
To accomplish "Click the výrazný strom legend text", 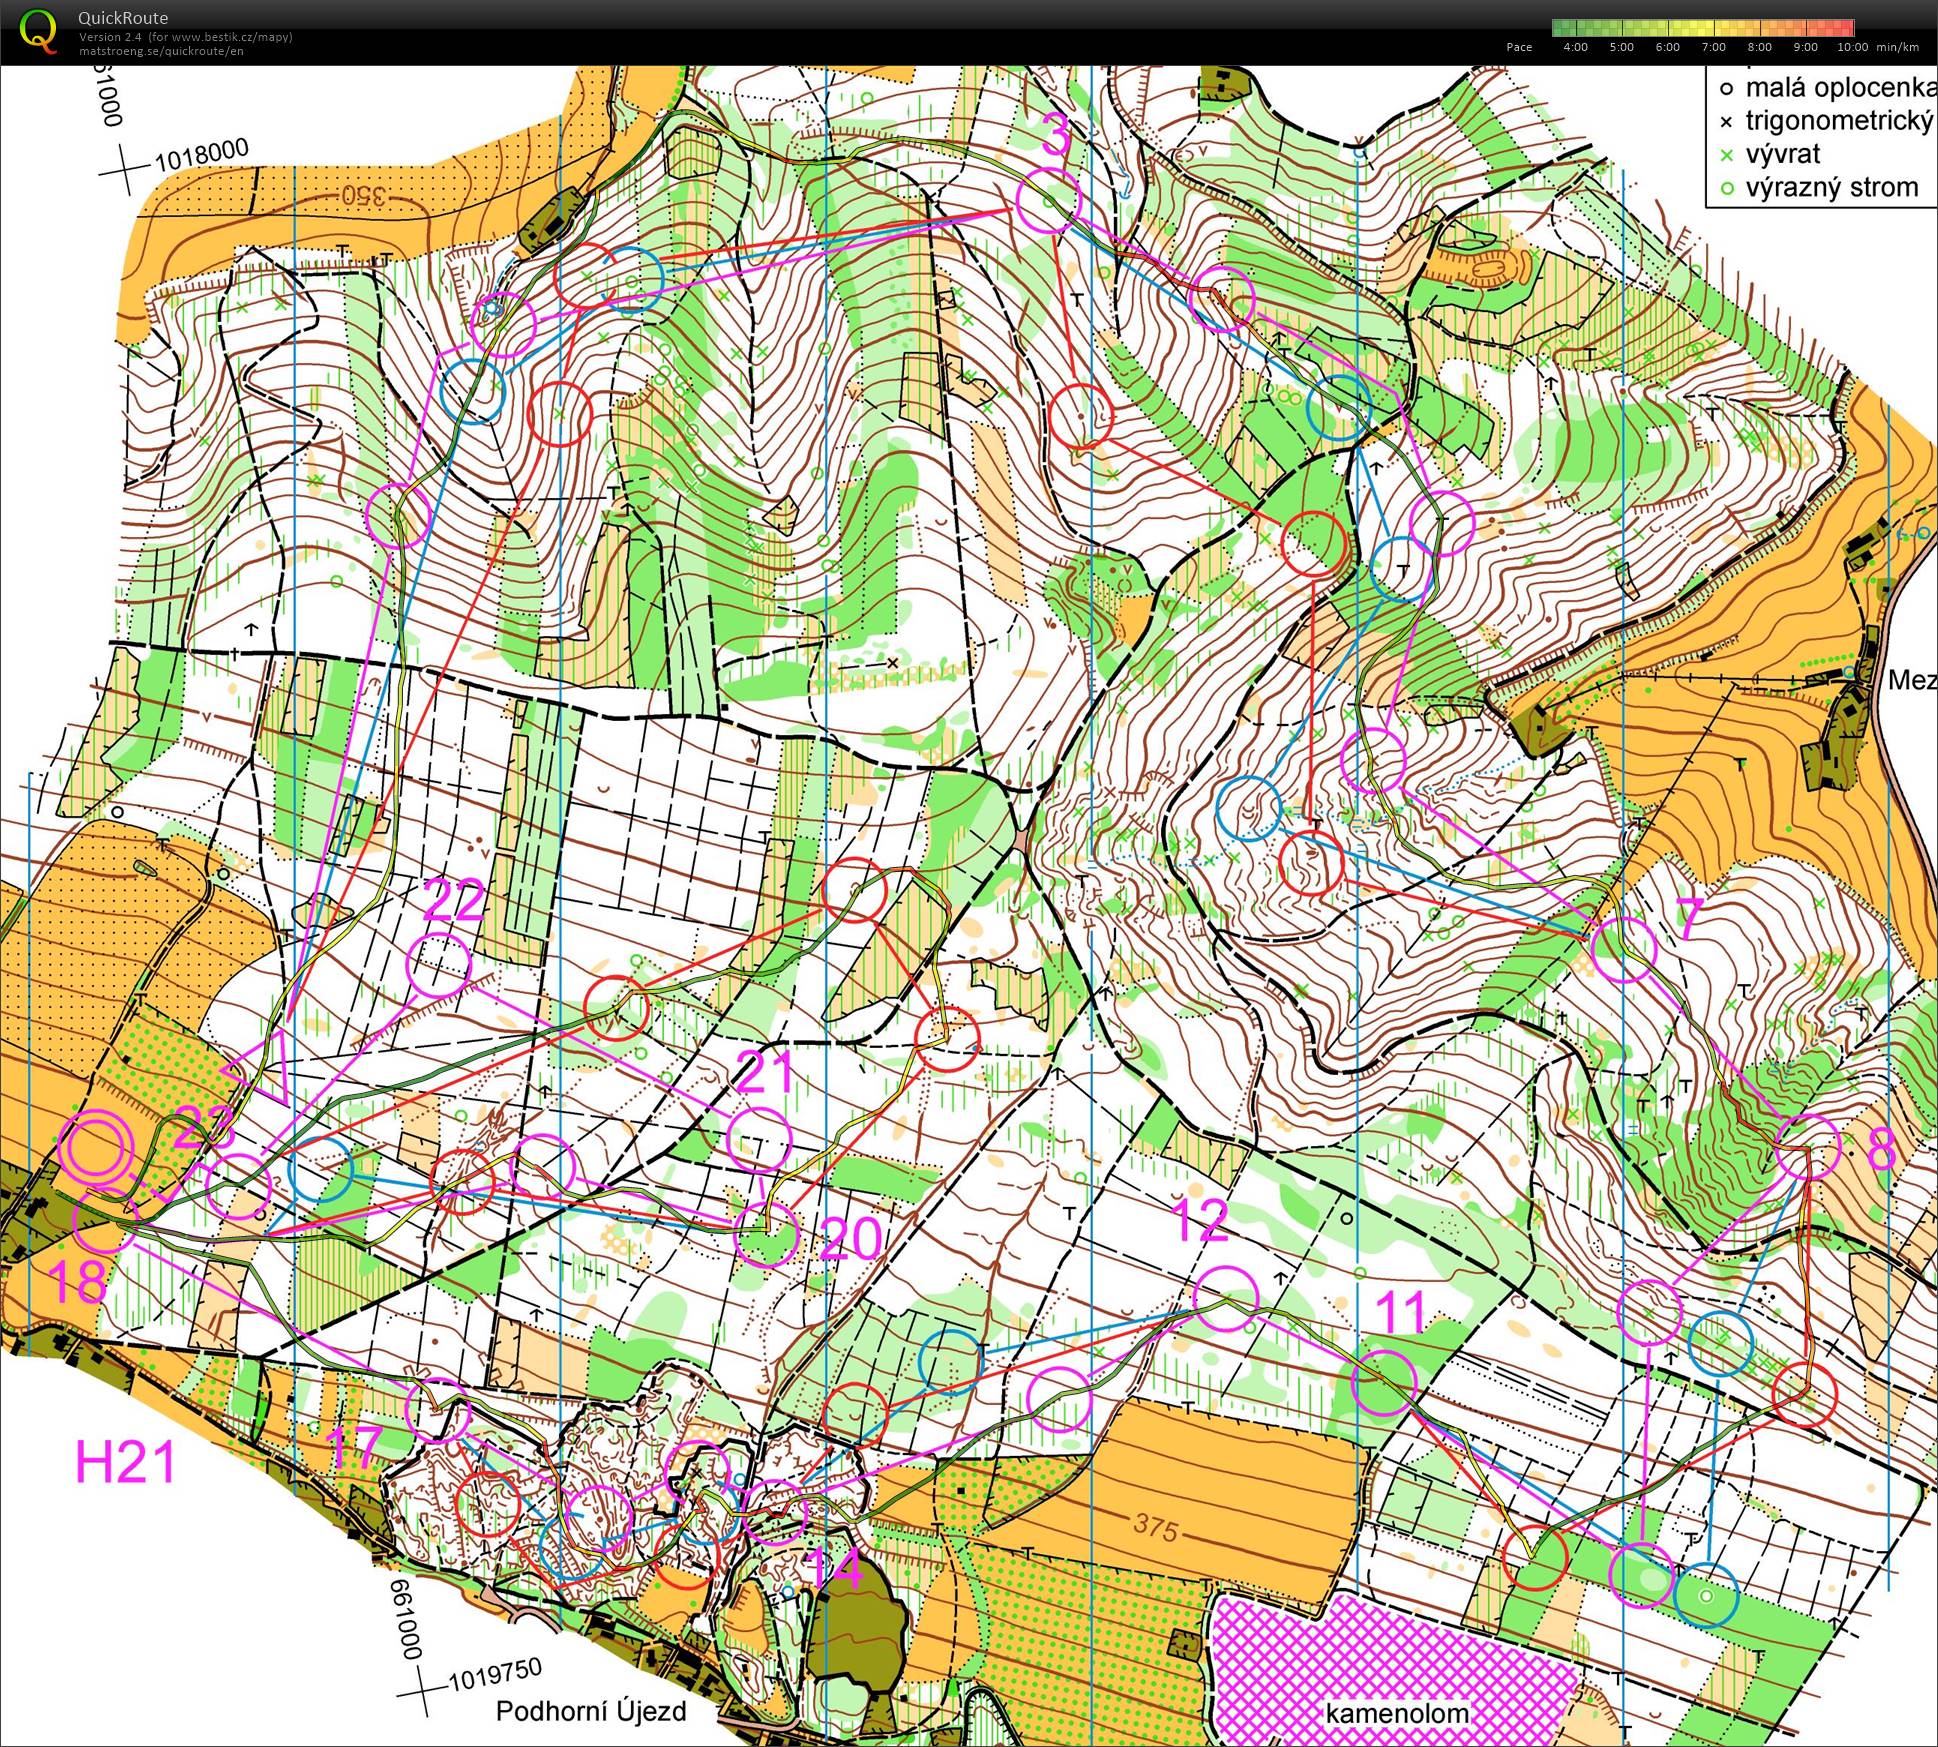I will tap(1832, 187).
